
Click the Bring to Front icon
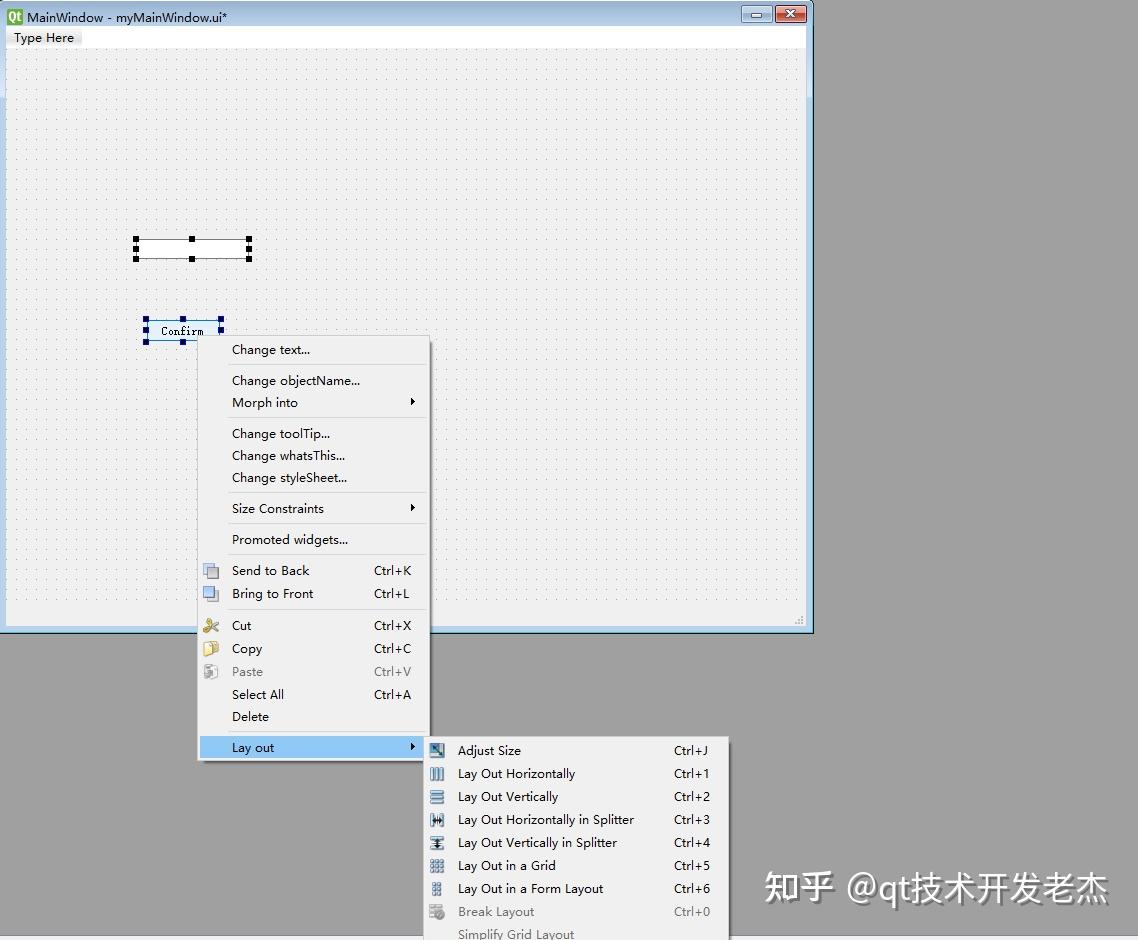click(212, 593)
